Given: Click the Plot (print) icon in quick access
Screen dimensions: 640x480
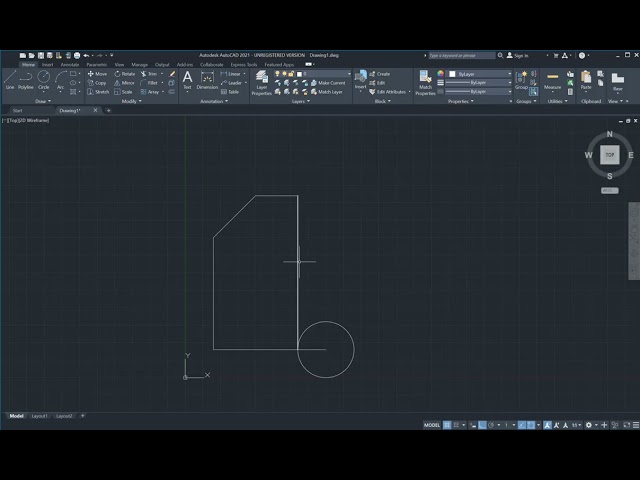Looking at the screenshot, I should tap(77, 56).
